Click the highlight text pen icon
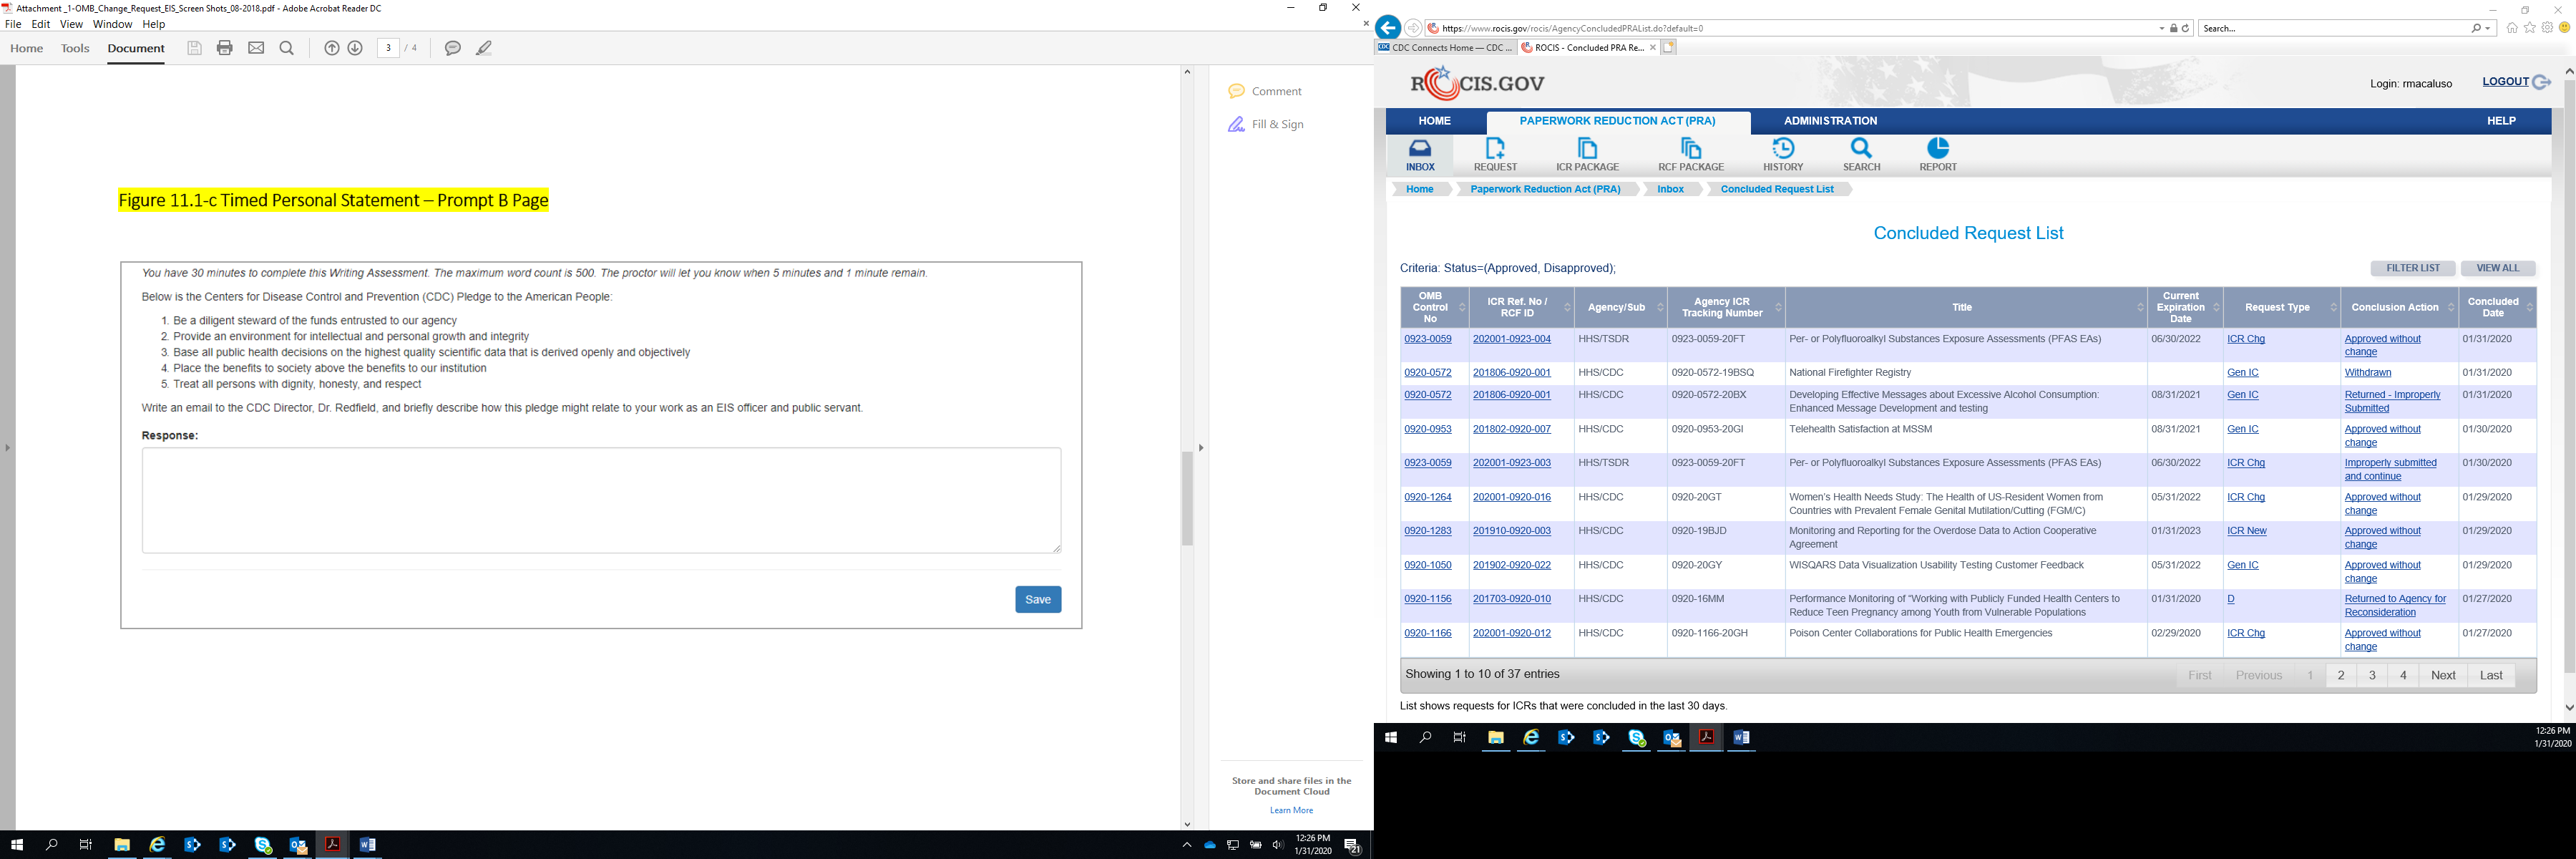This screenshot has height=859, width=2576. (x=484, y=48)
